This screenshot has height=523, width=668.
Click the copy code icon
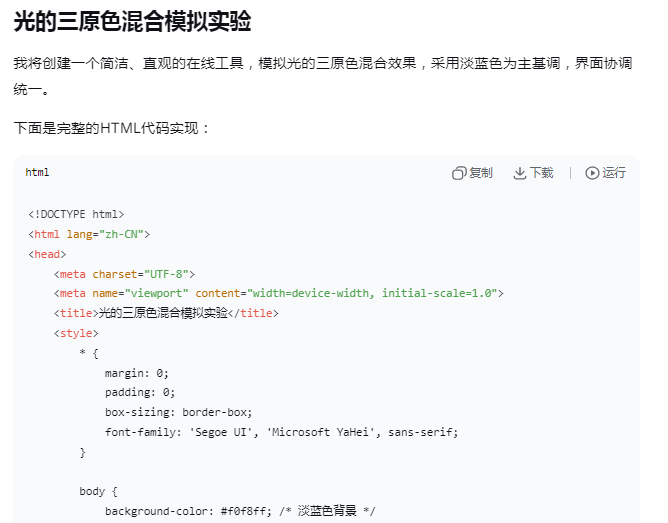(x=459, y=173)
